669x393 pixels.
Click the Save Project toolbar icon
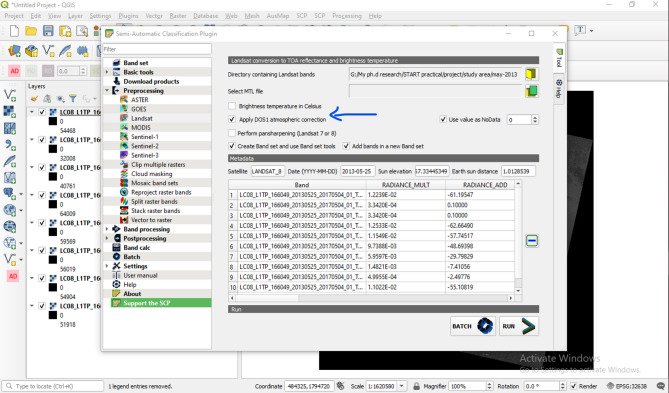click(48, 31)
